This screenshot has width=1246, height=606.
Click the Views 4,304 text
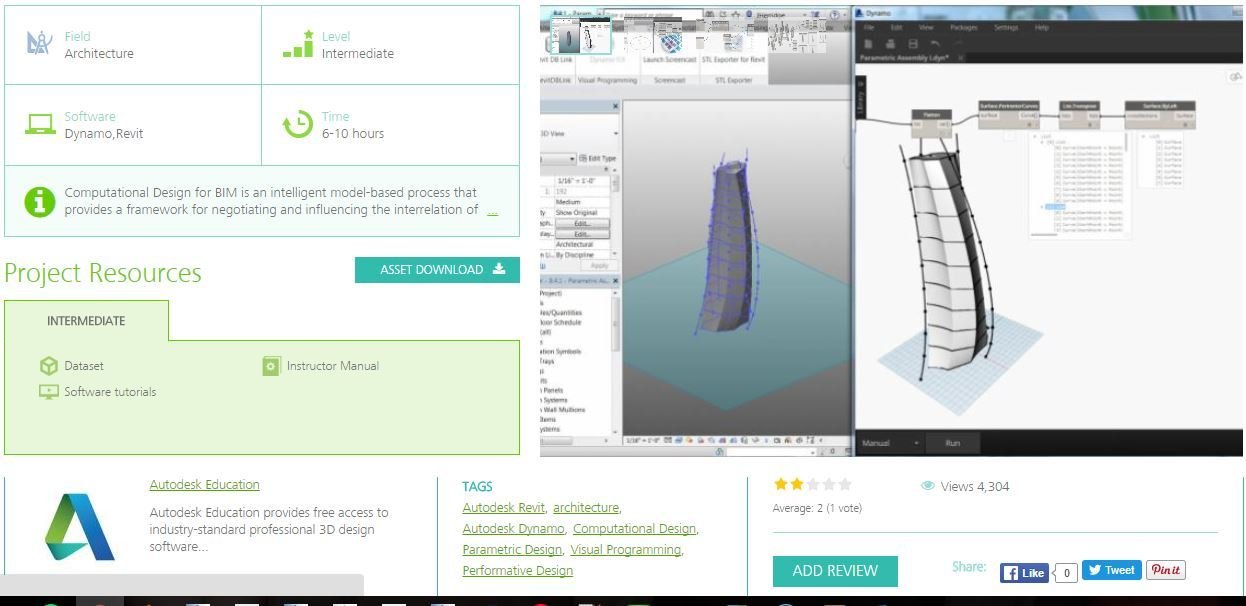tap(975, 487)
